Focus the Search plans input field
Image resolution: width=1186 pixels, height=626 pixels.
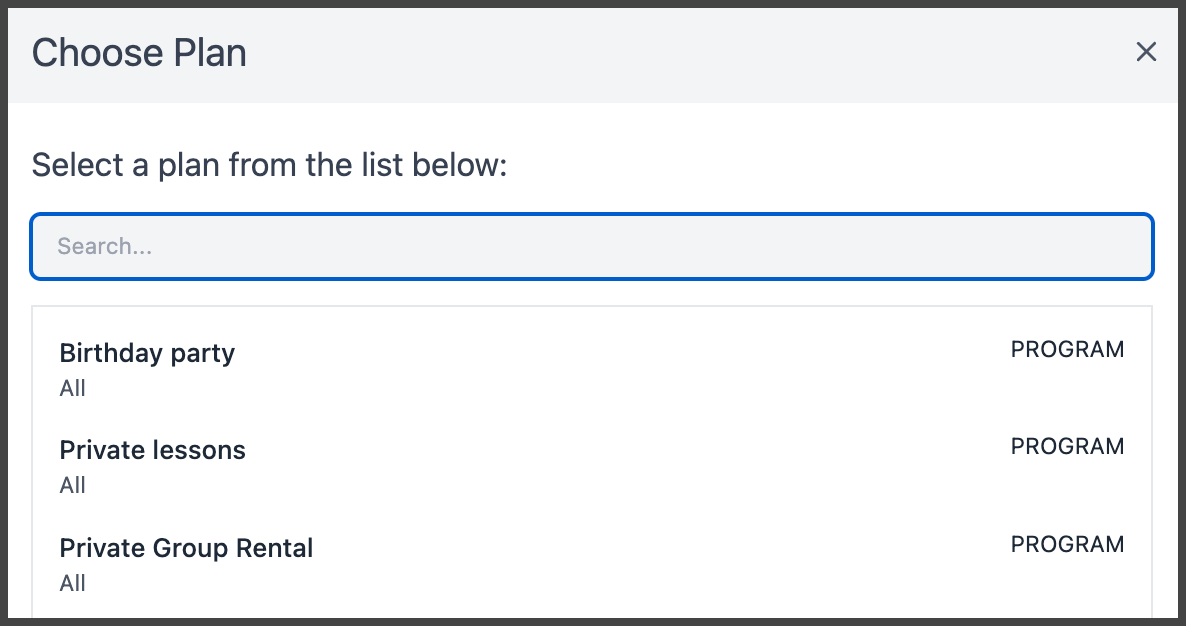[591, 246]
